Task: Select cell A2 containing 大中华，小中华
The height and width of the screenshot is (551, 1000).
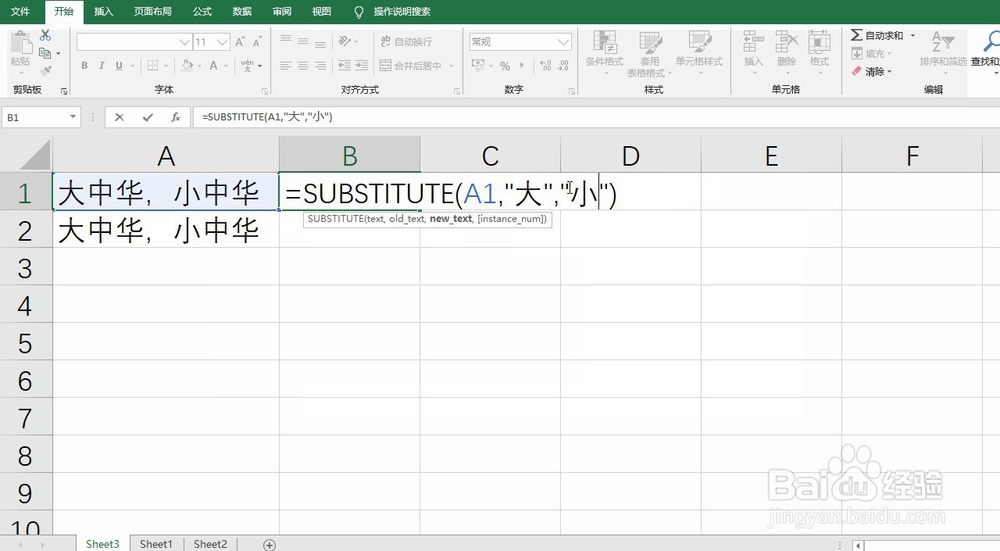Action: 166,230
